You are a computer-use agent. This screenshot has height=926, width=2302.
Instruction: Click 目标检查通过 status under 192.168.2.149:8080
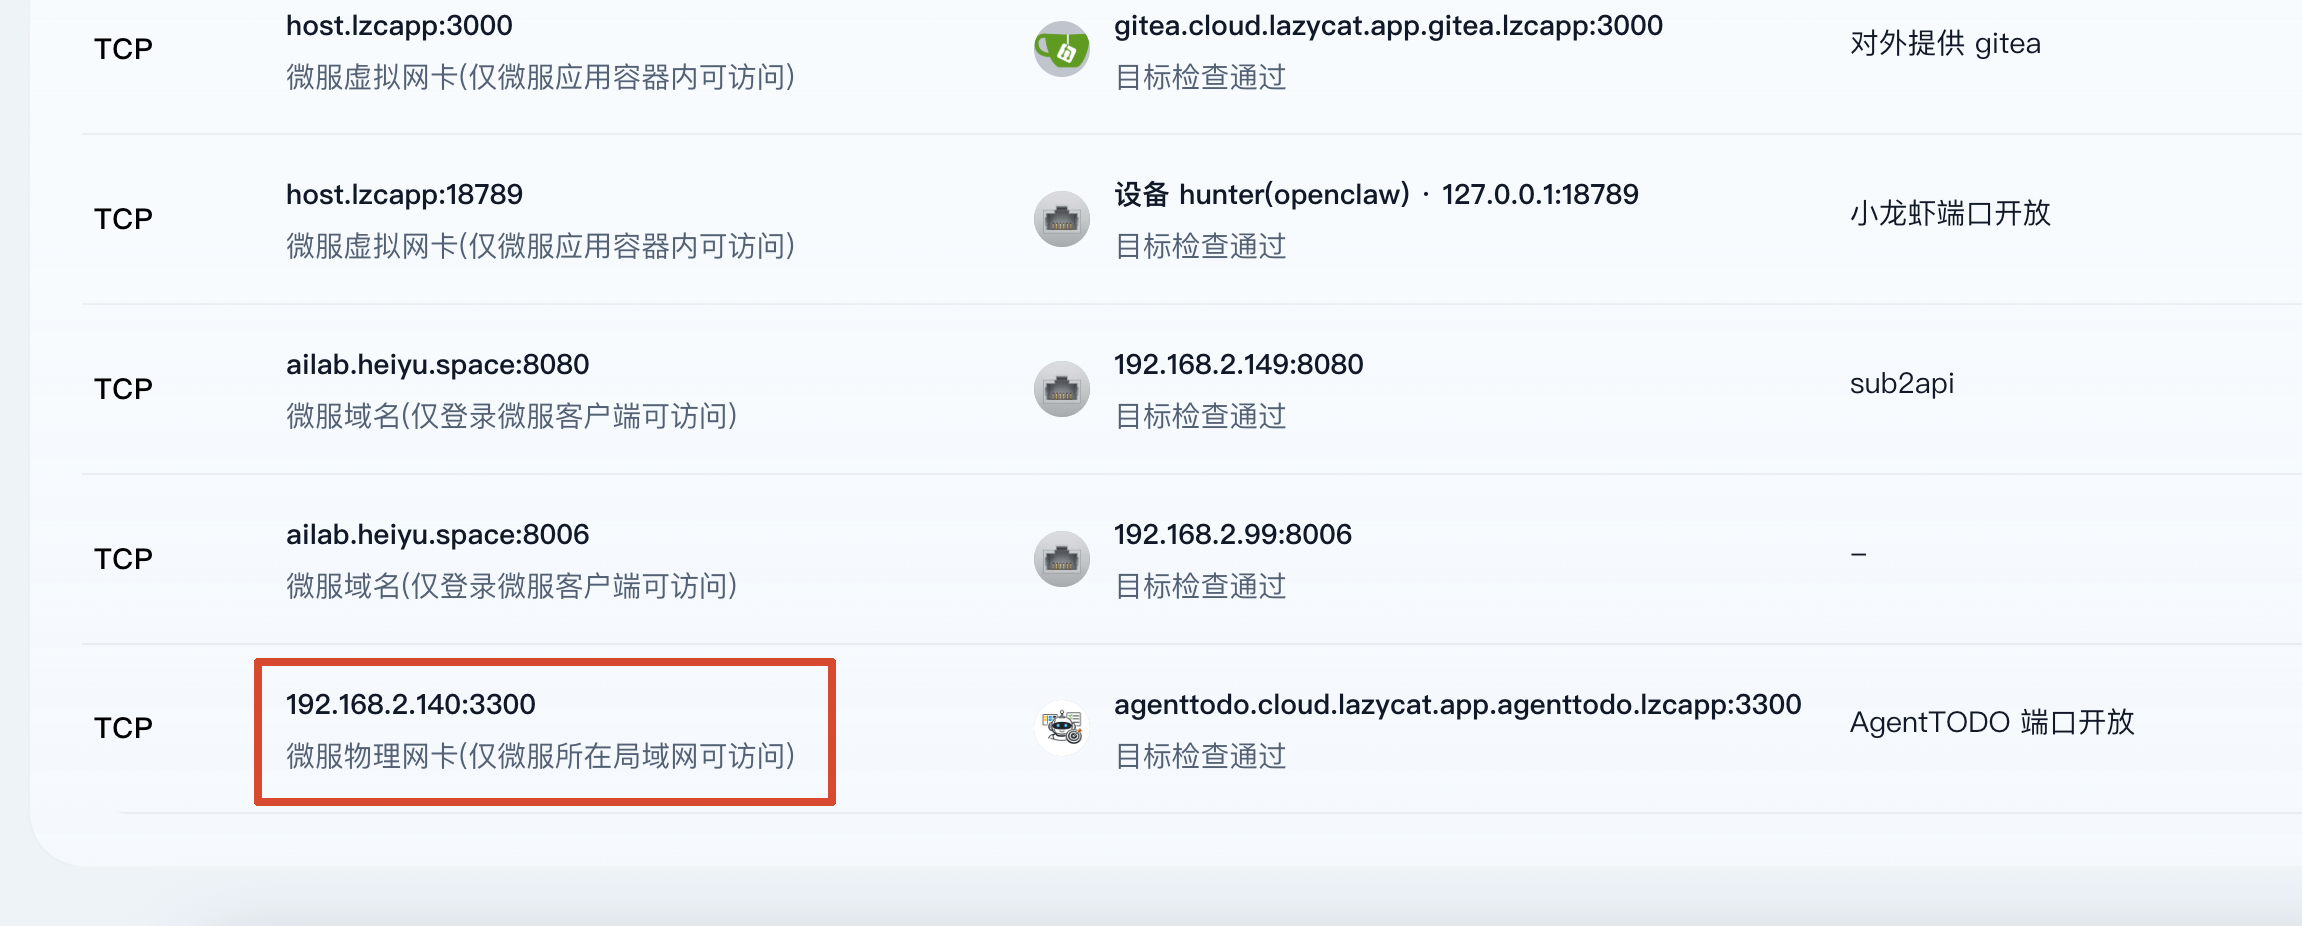coord(1200,416)
